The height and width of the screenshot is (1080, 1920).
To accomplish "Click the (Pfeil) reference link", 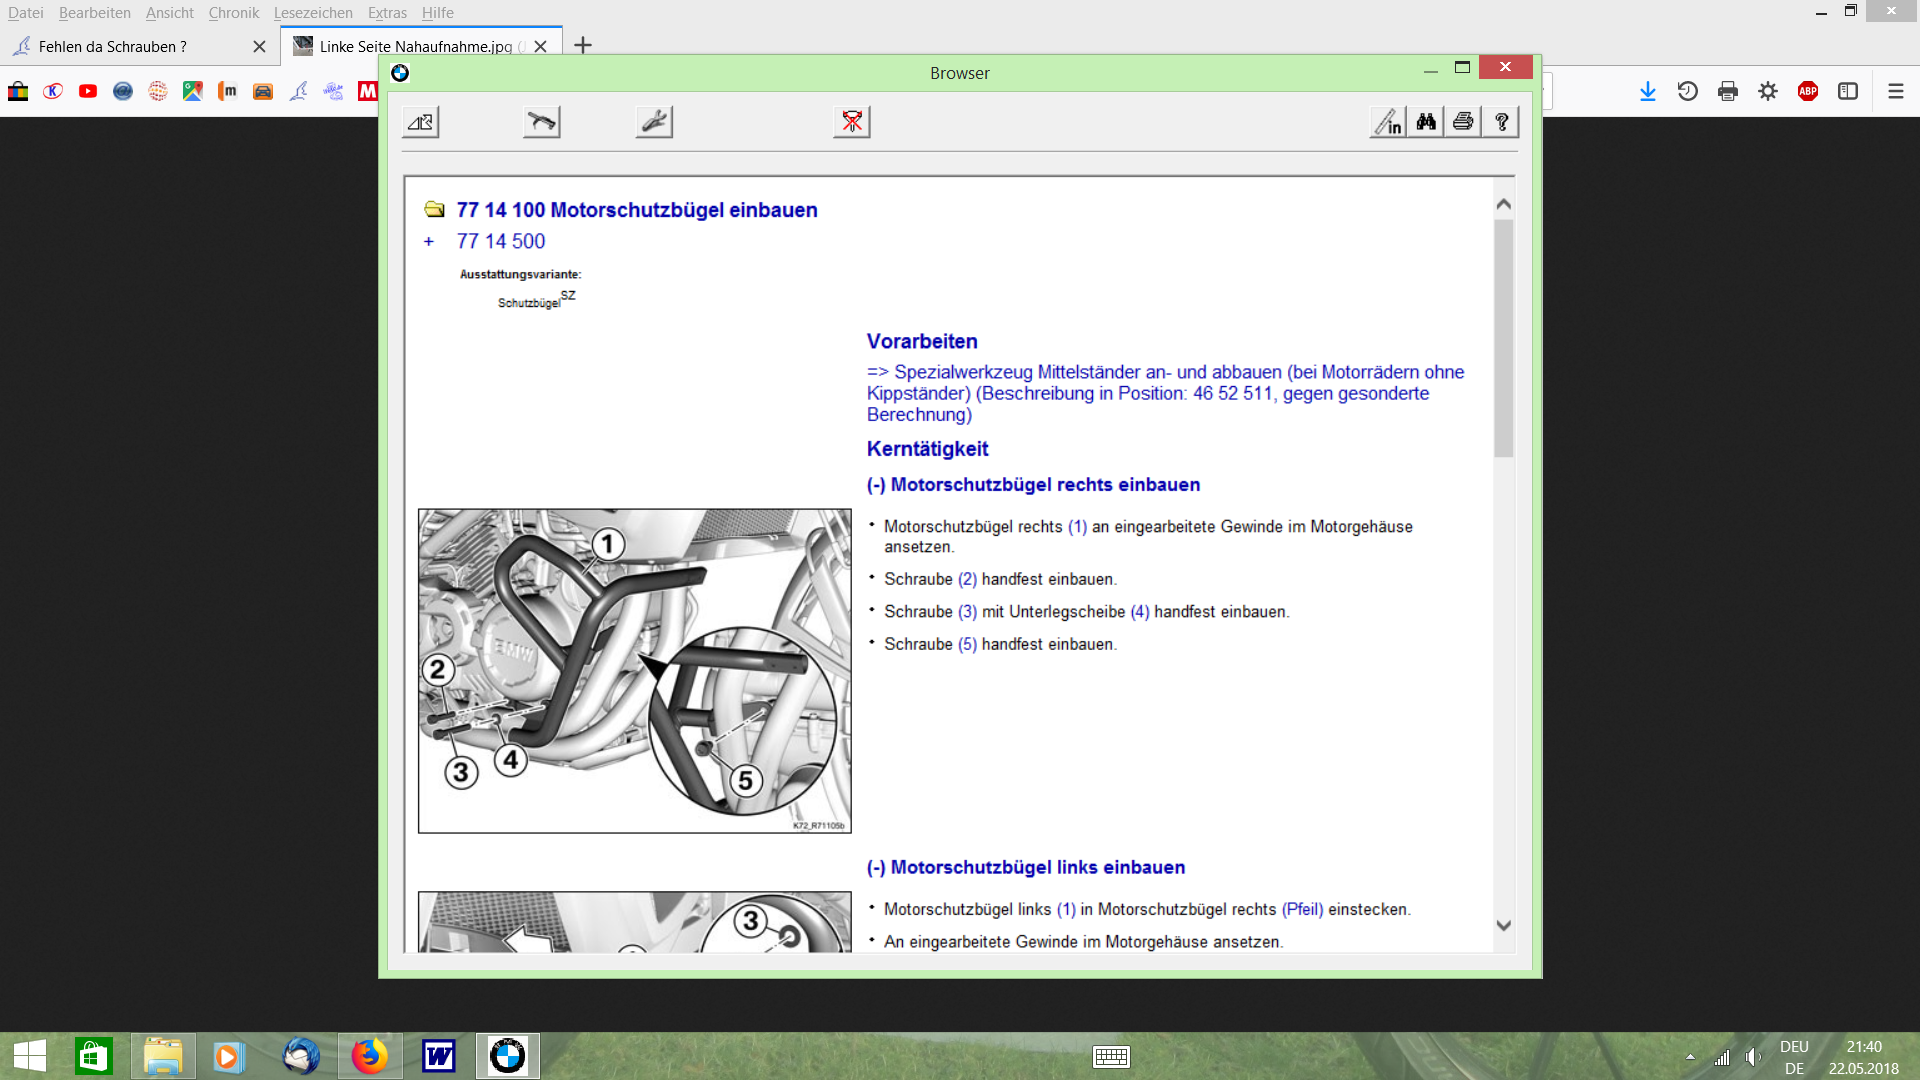I will [x=1302, y=909].
